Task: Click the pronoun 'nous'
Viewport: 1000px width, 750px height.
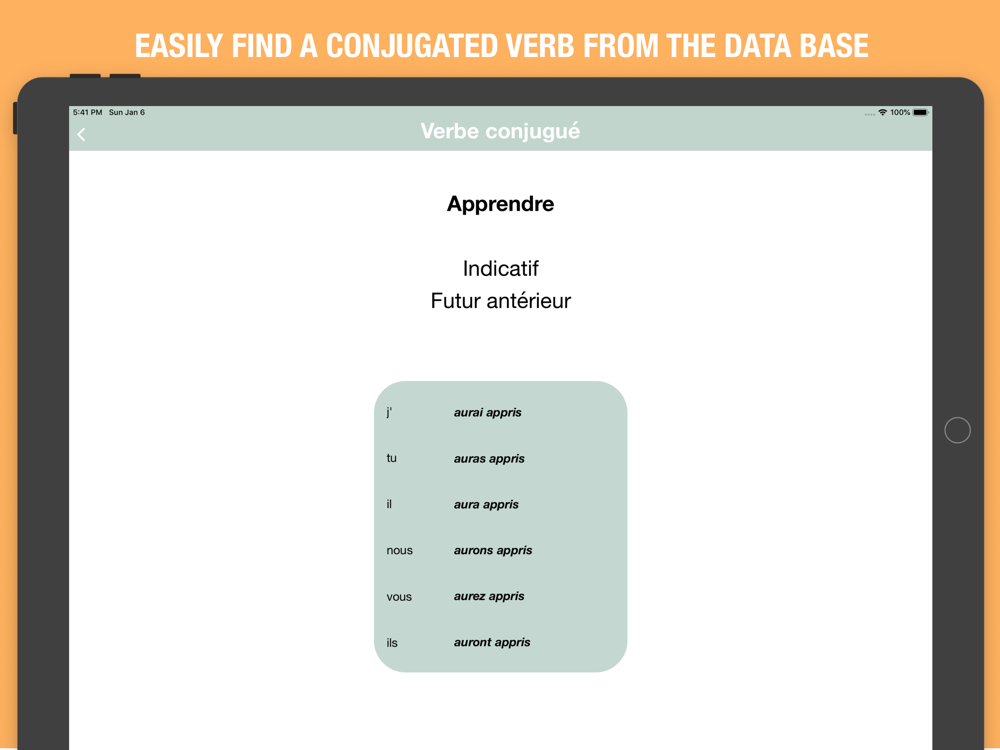Action: point(399,551)
